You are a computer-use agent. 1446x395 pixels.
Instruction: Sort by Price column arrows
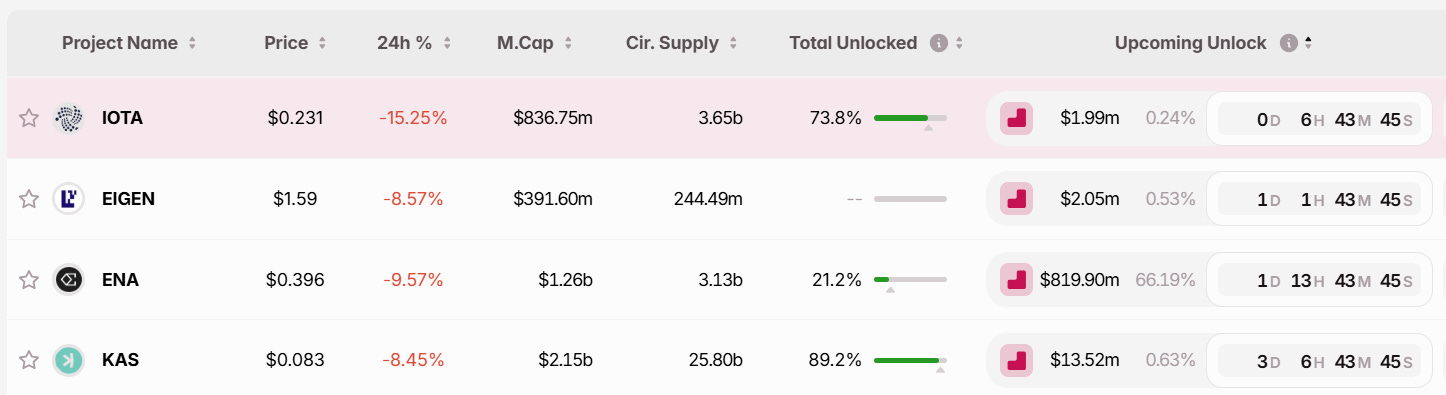tap(322, 43)
